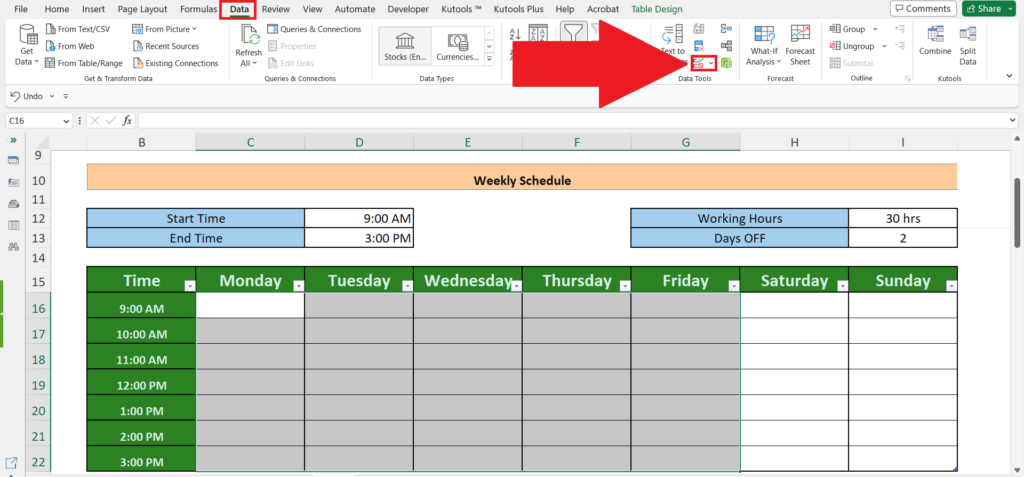Expand the Group dropdown arrow

click(875, 29)
